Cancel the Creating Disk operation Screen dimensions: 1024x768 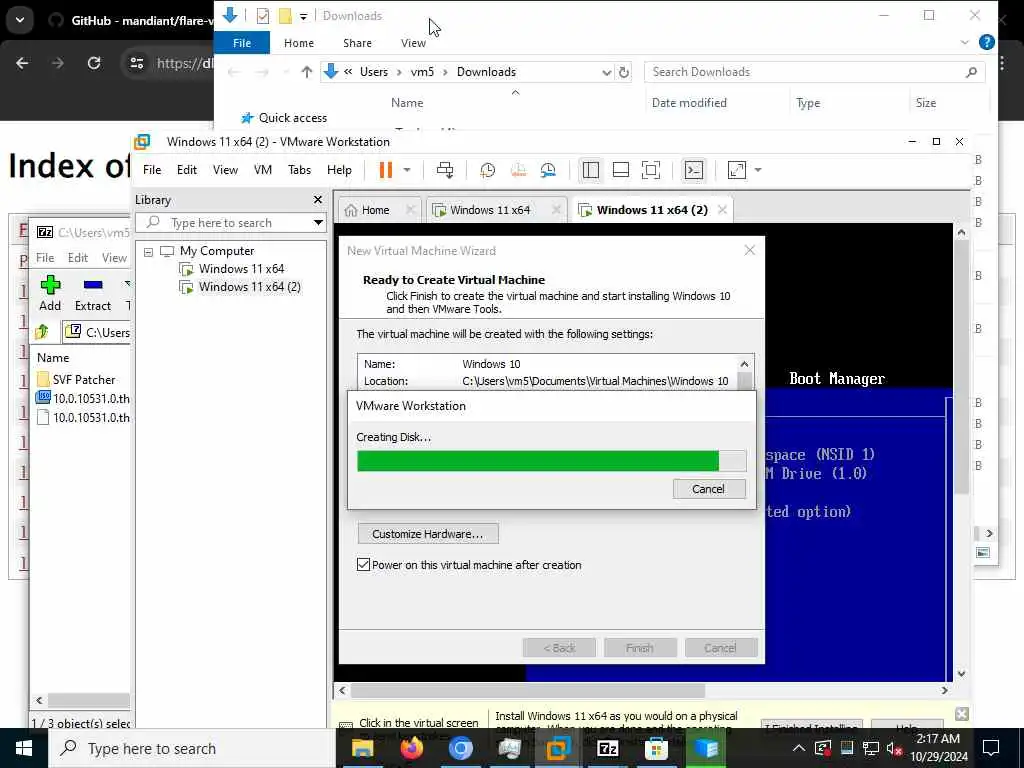coord(709,489)
